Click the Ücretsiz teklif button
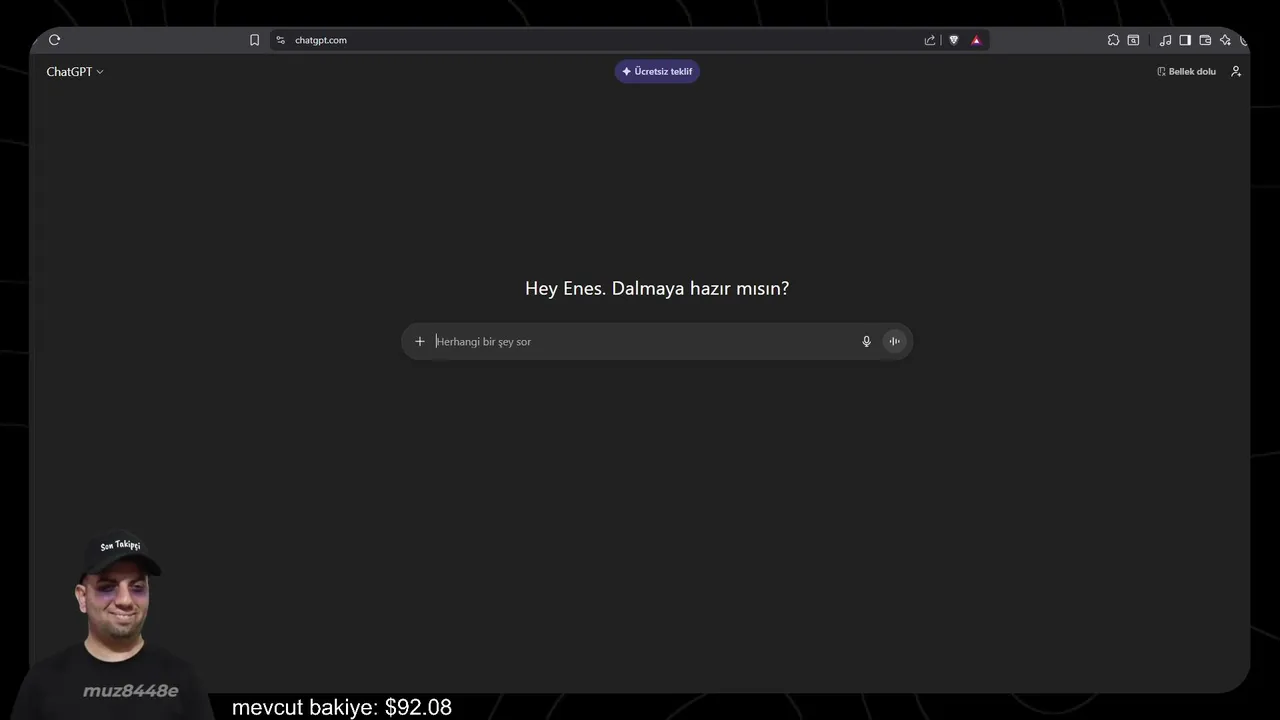This screenshot has width=1280, height=720. click(x=657, y=72)
